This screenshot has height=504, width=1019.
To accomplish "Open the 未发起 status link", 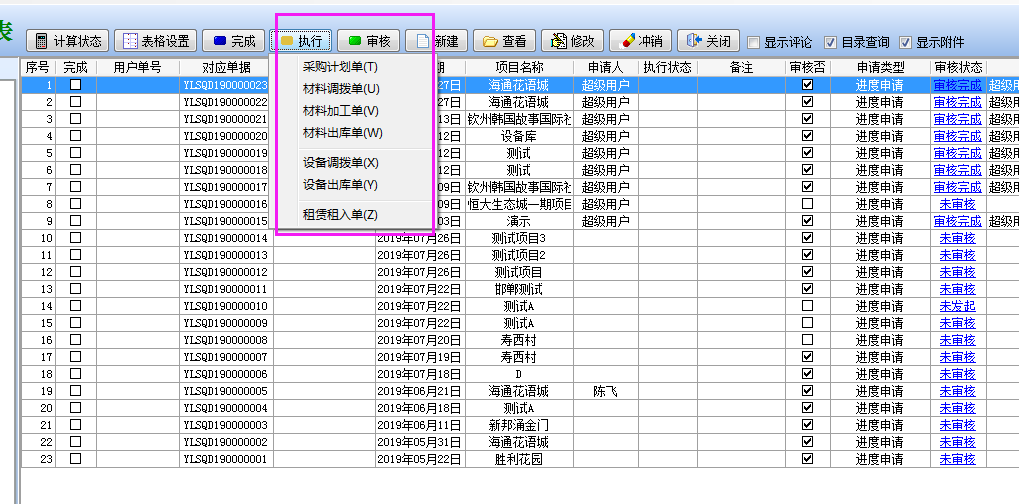I will (957, 306).
